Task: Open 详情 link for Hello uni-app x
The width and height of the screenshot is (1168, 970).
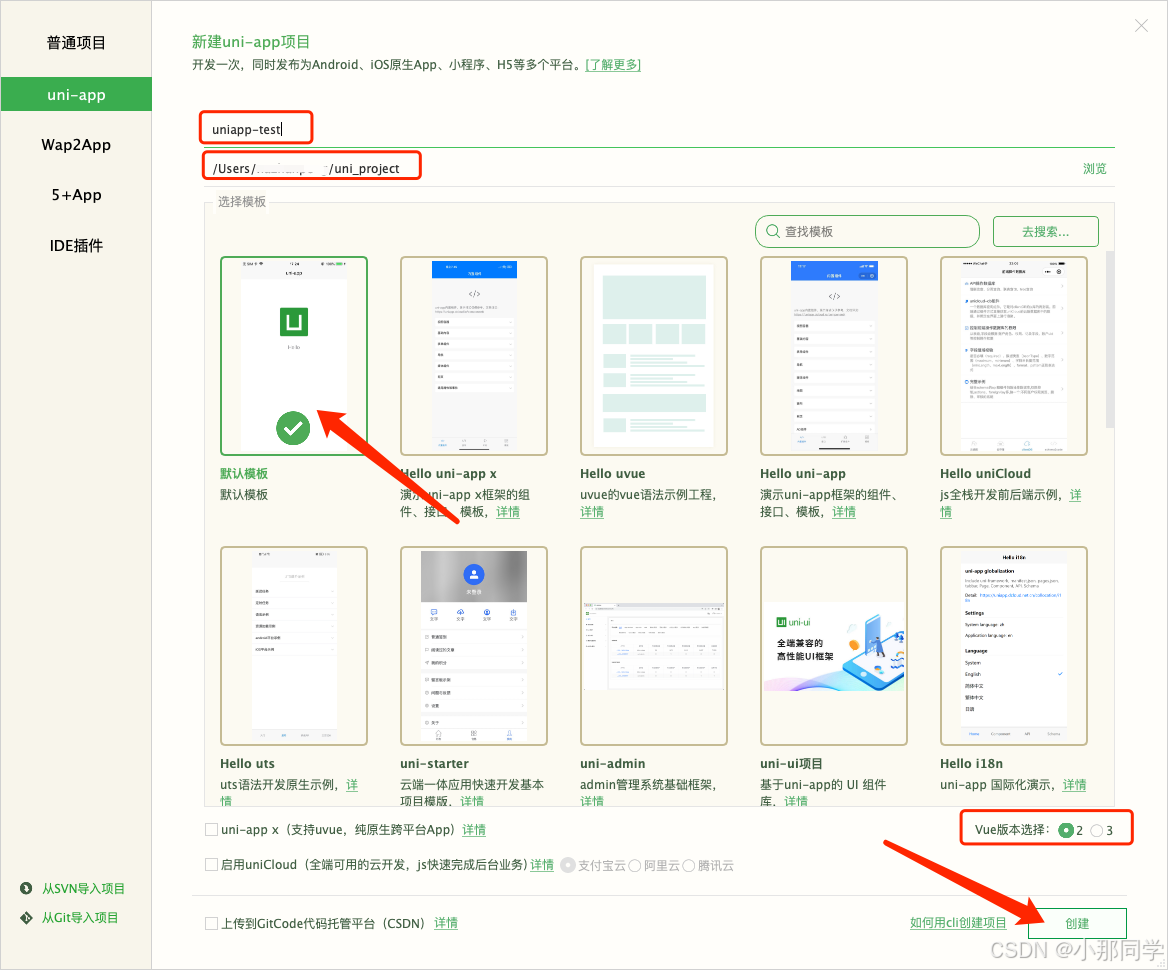Action: (x=508, y=512)
